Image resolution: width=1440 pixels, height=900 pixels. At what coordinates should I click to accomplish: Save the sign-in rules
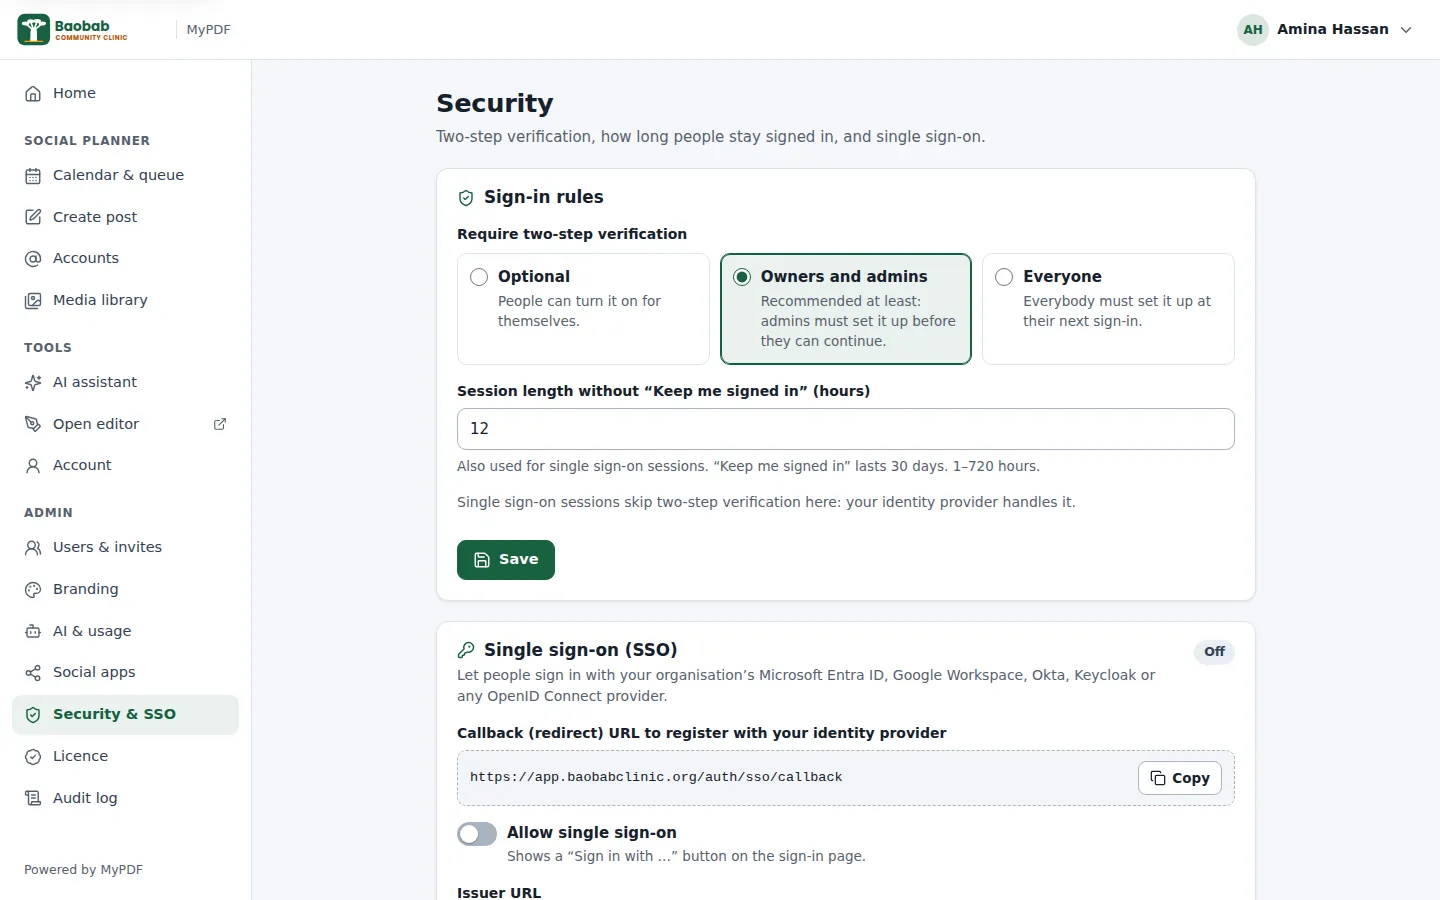click(x=506, y=560)
